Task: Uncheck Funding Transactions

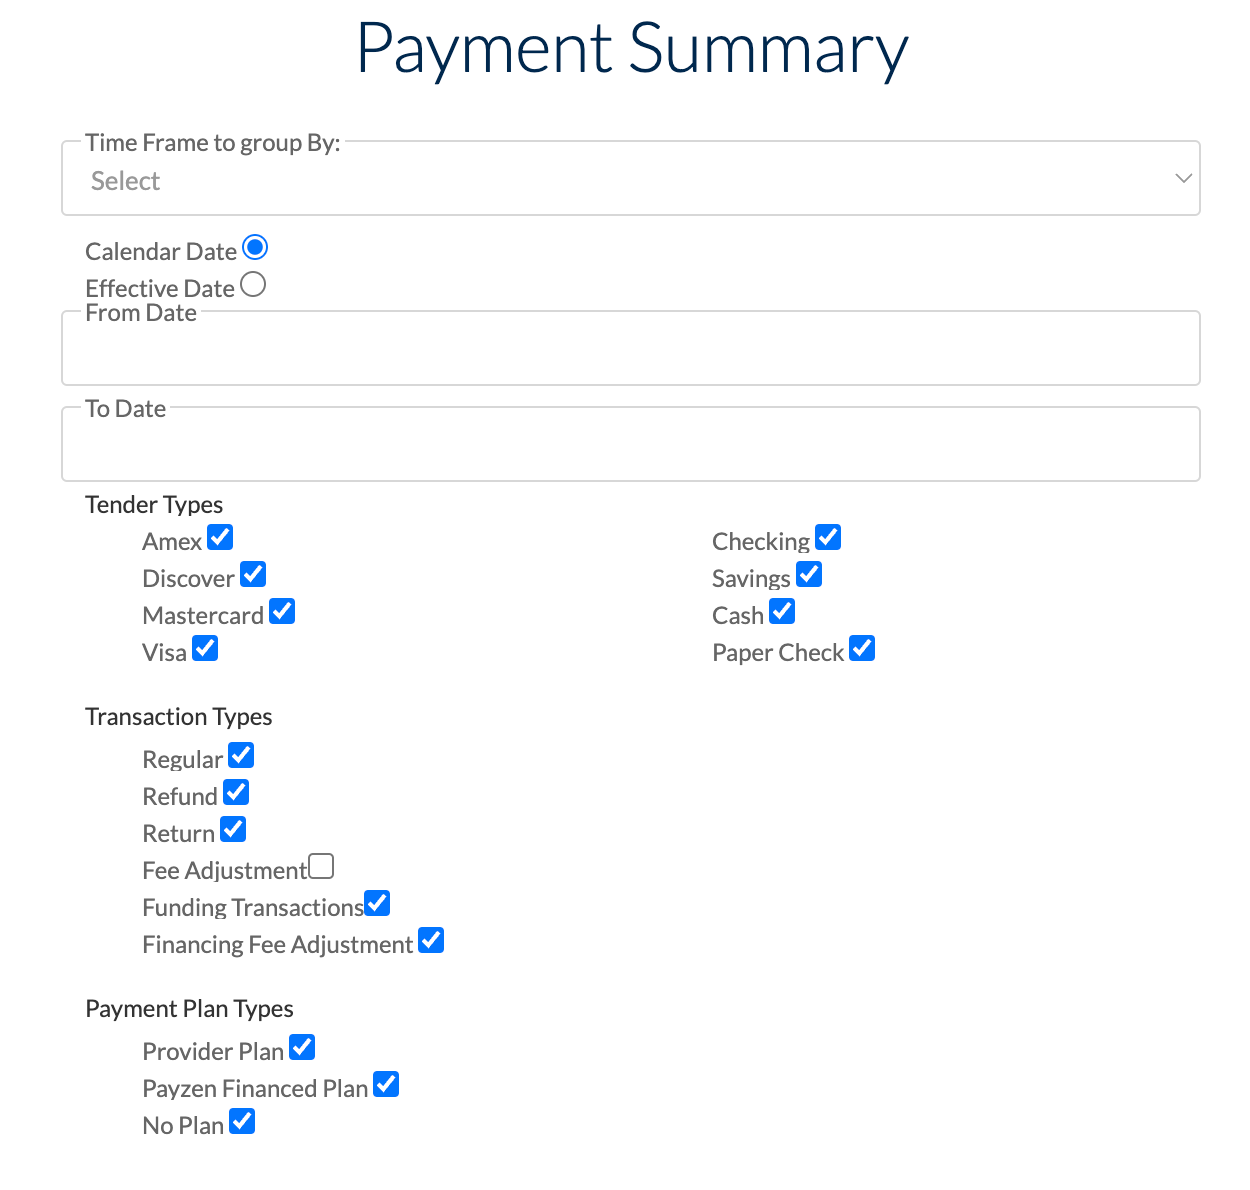Action: tap(377, 903)
